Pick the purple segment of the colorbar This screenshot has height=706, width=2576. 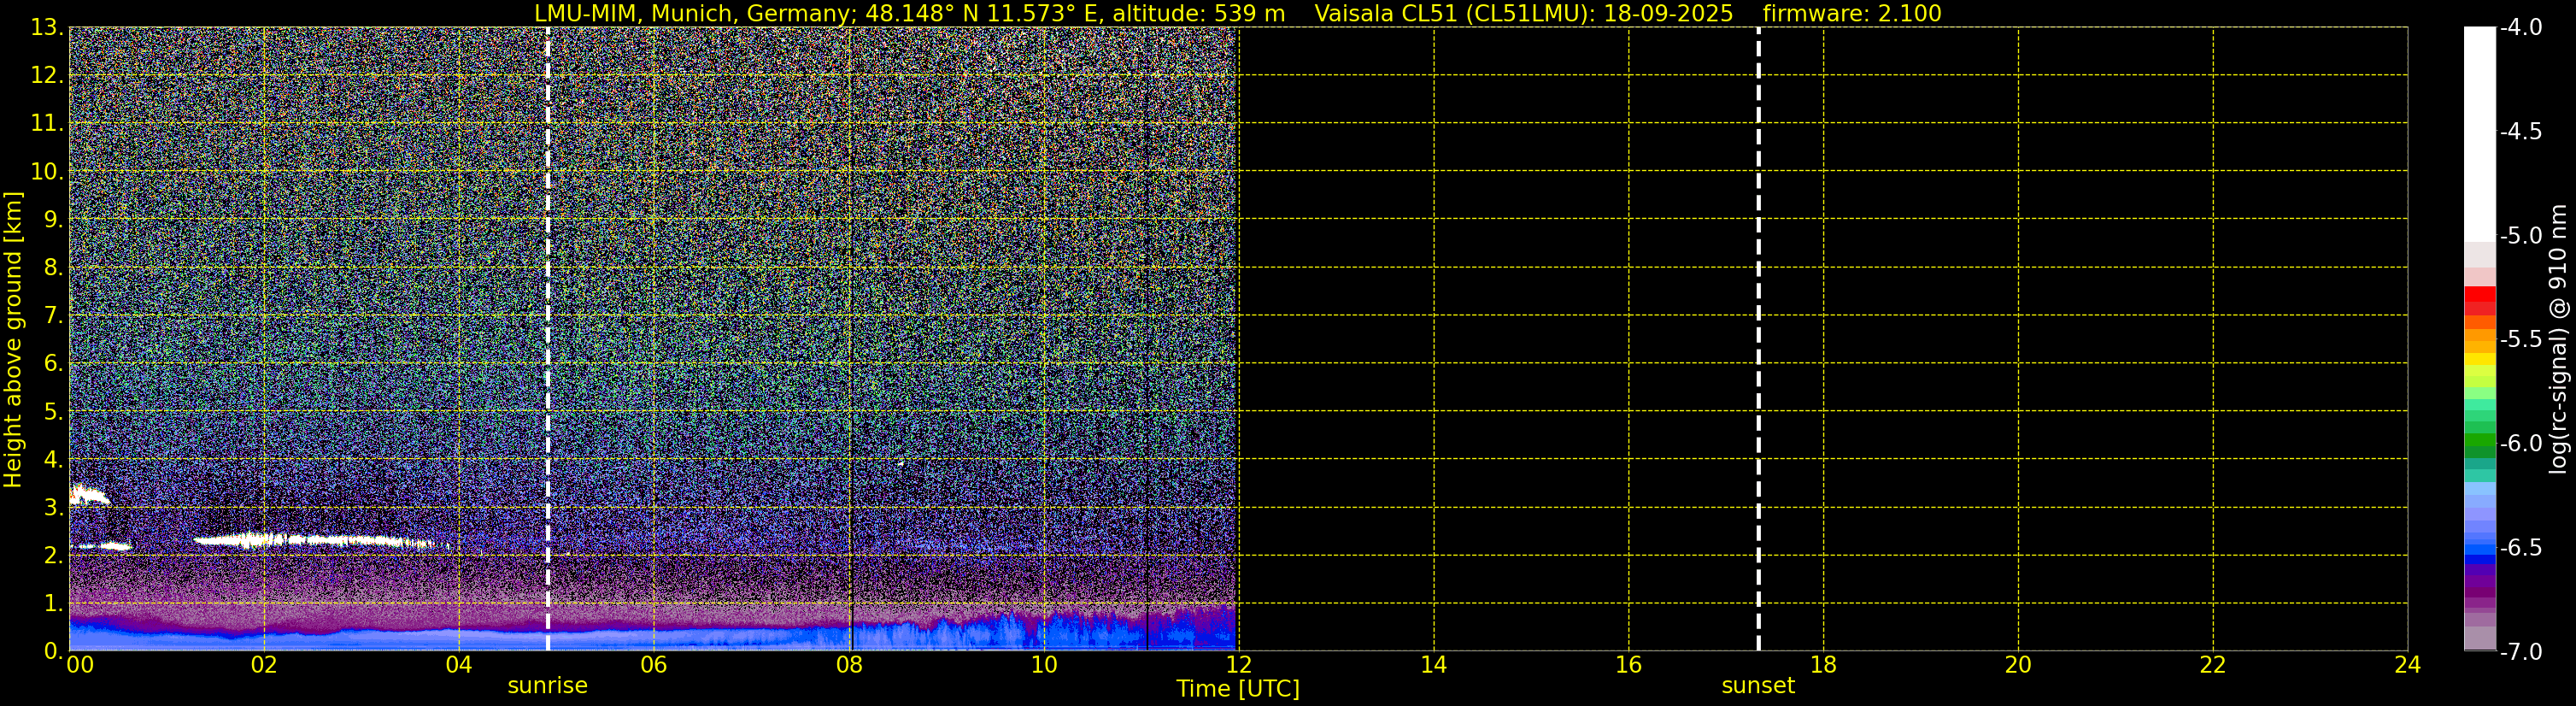(2479, 583)
